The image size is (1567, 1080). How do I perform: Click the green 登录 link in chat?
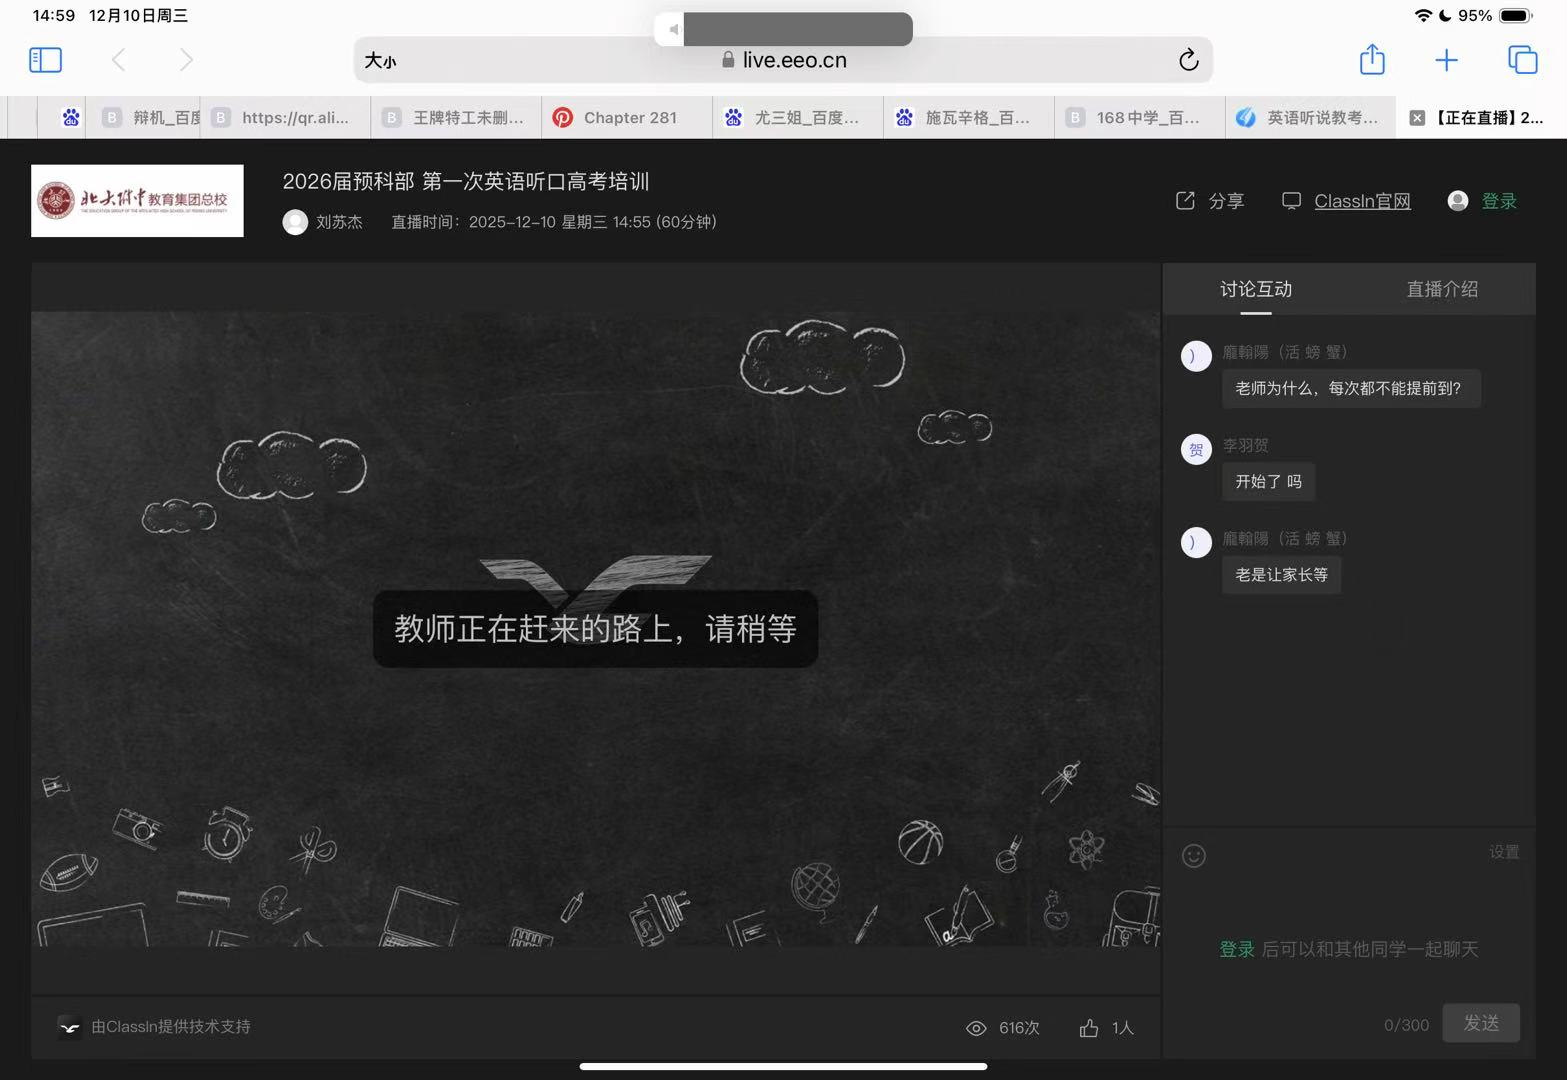(1236, 949)
